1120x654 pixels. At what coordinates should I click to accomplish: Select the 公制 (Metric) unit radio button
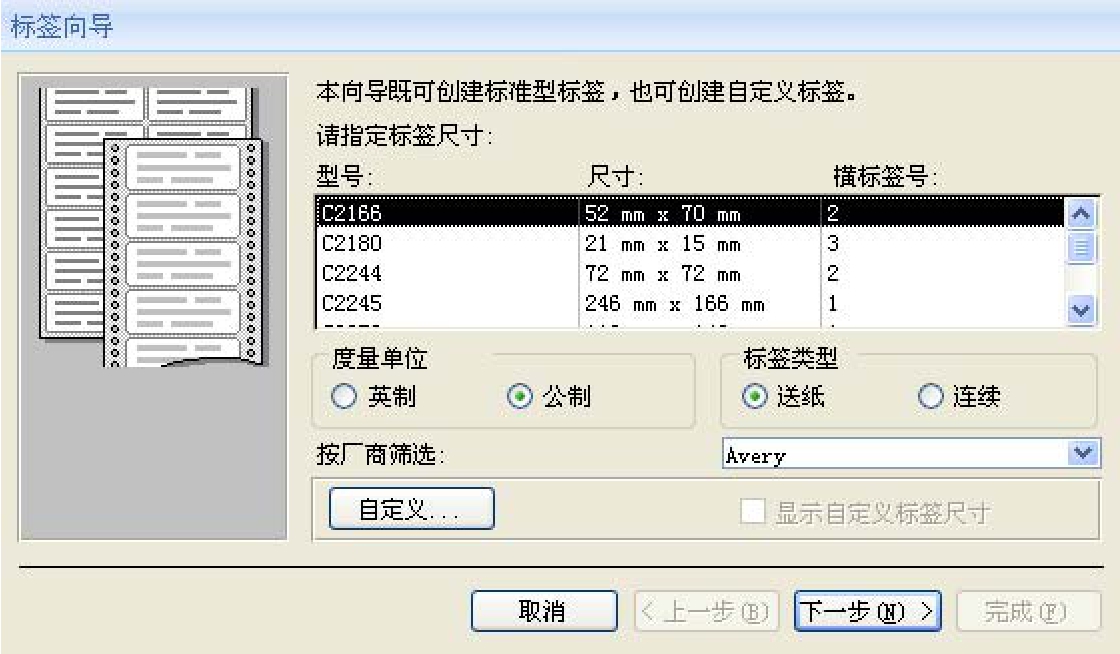[x=518, y=397]
